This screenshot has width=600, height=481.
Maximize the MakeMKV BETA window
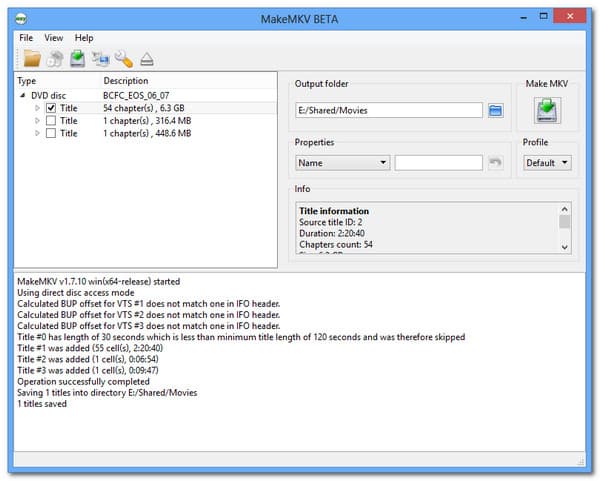point(543,16)
